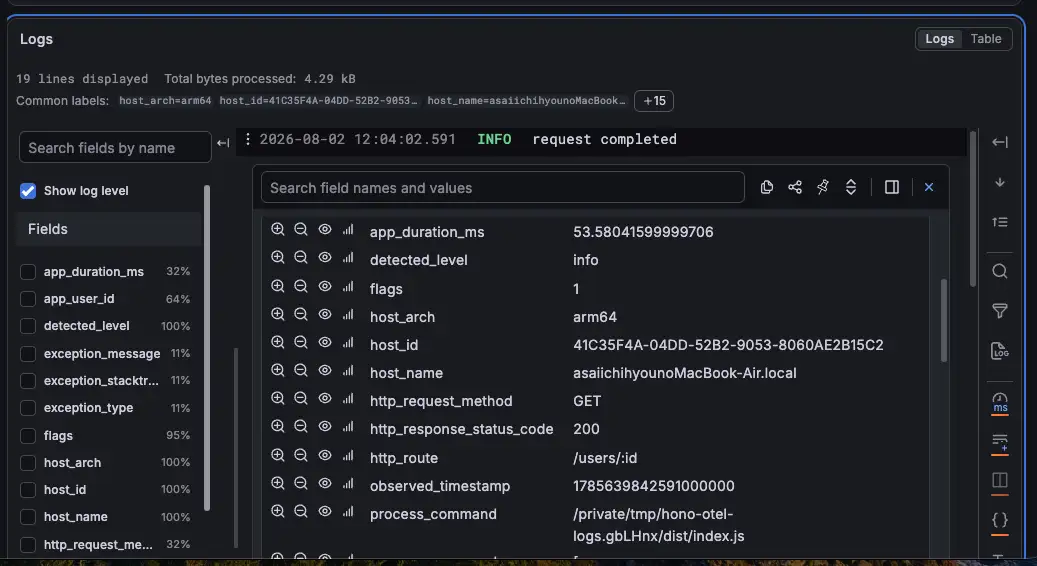1037x566 pixels.
Task: Uncheck Show log level checkbox
Action: (28, 190)
